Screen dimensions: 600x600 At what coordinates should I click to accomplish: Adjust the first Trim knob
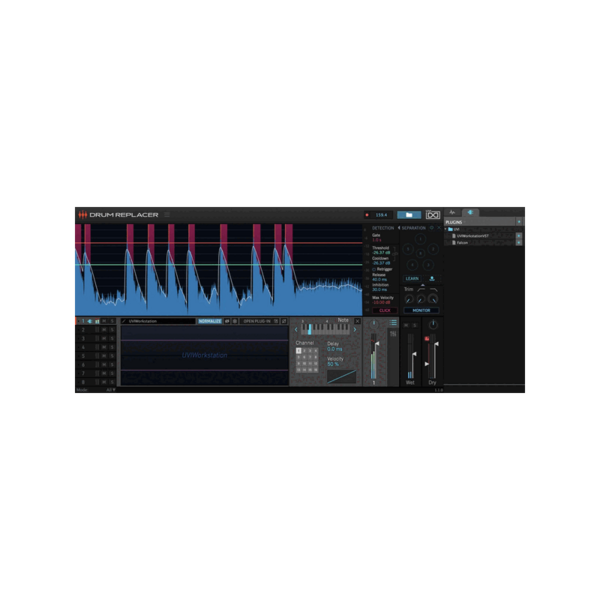[x=409, y=299]
